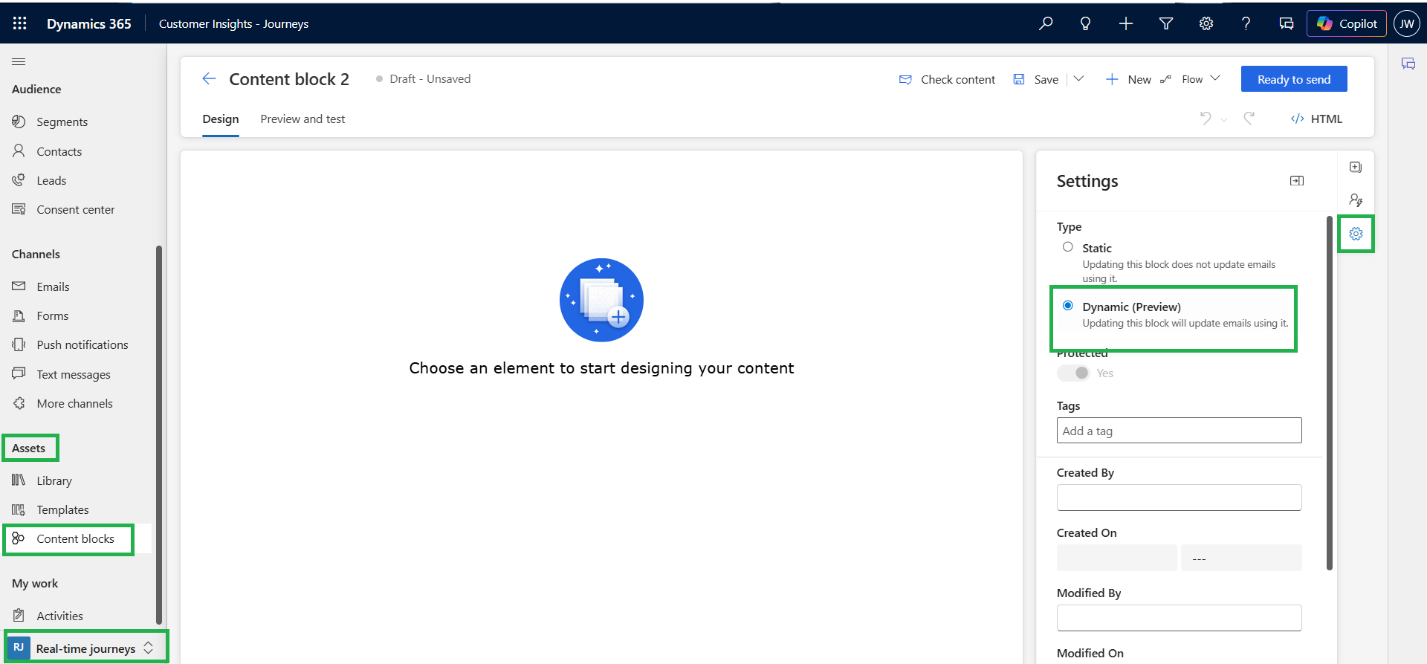Collapse the Settings pane with arrow icon

[1297, 181]
